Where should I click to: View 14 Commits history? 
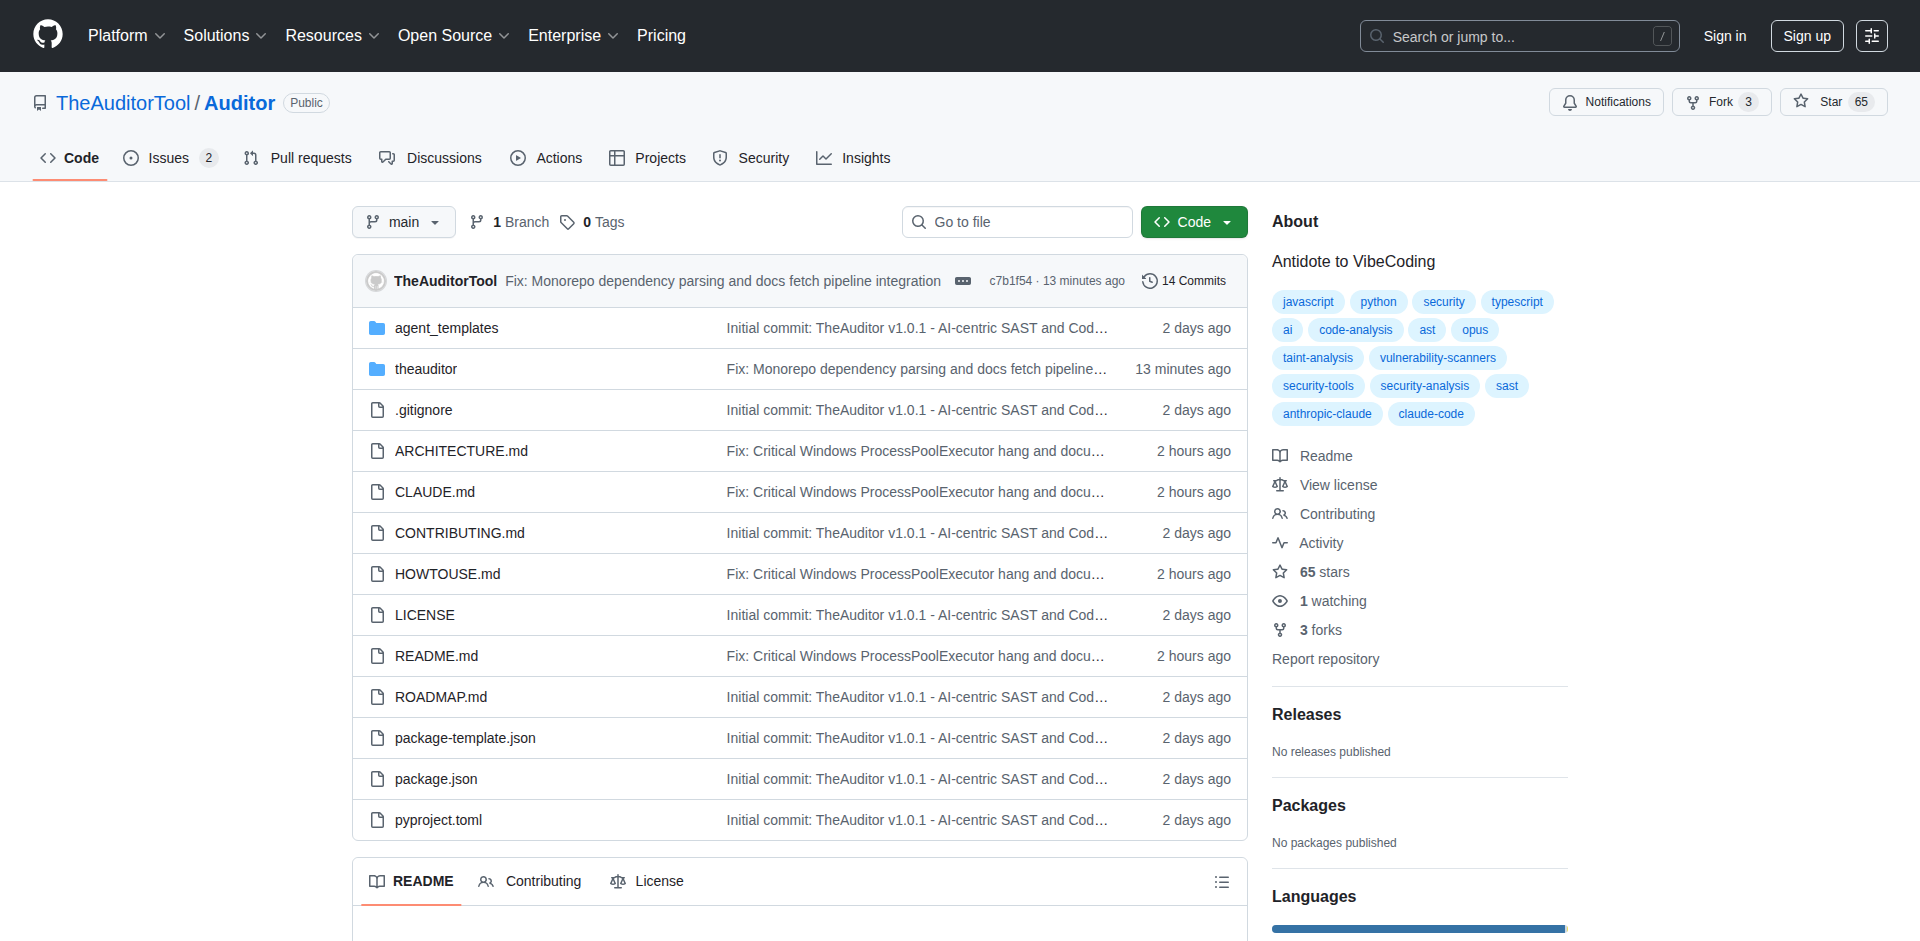(1184, 281)
